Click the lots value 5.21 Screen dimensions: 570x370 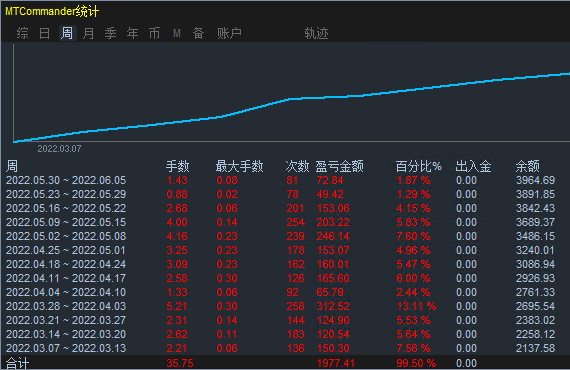(x=177, y=306)
